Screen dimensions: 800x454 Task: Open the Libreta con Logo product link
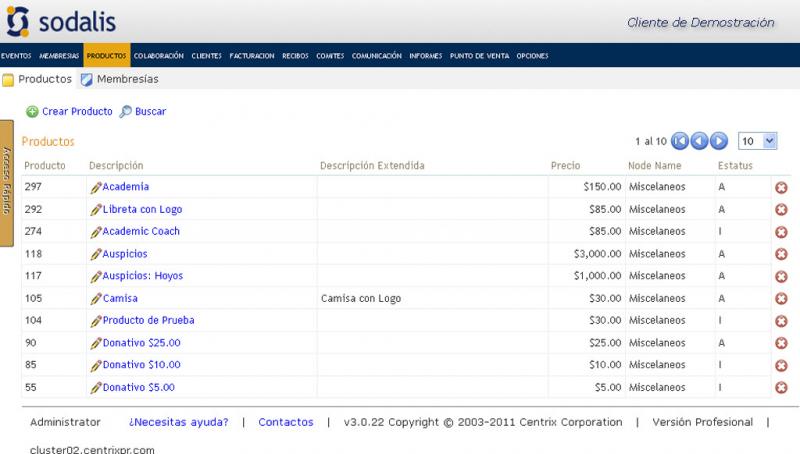(x=142, y=210)
